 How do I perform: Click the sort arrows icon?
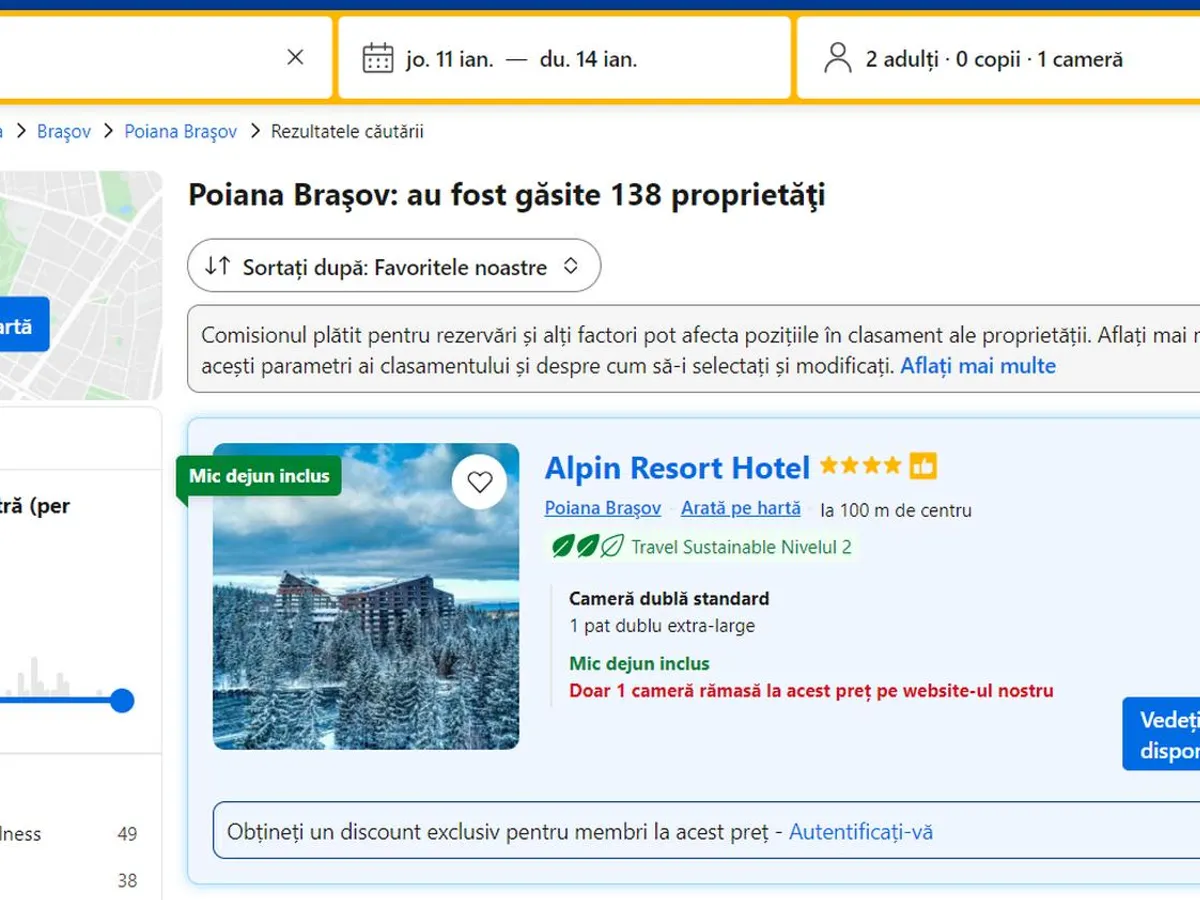coord(217,266)
